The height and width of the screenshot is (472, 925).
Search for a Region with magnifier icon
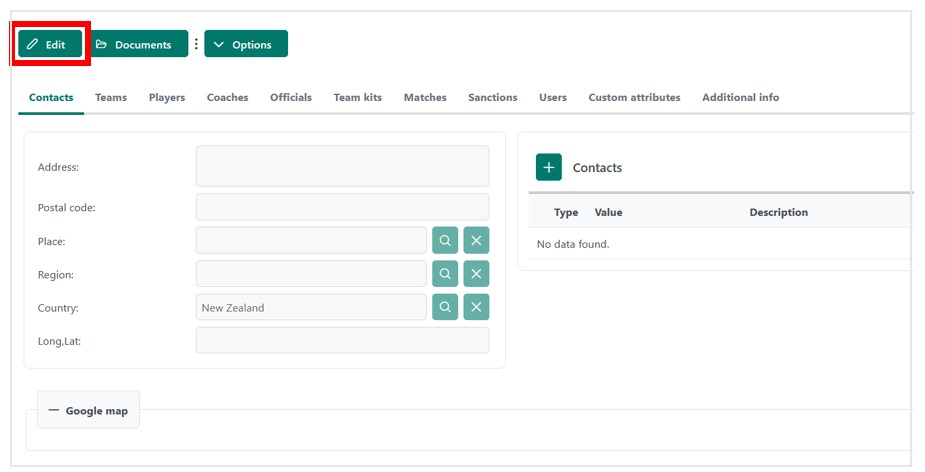(x=445, y=274)
